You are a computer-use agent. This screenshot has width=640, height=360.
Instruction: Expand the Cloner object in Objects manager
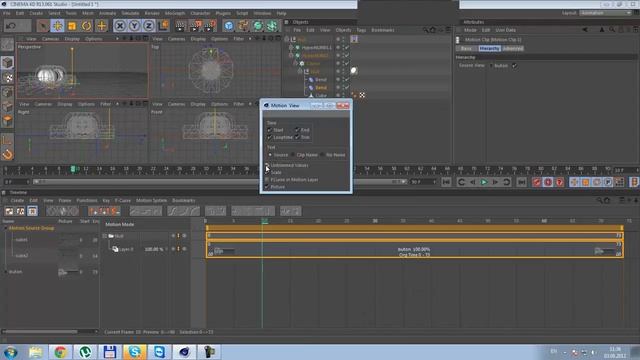click(295, 63)
